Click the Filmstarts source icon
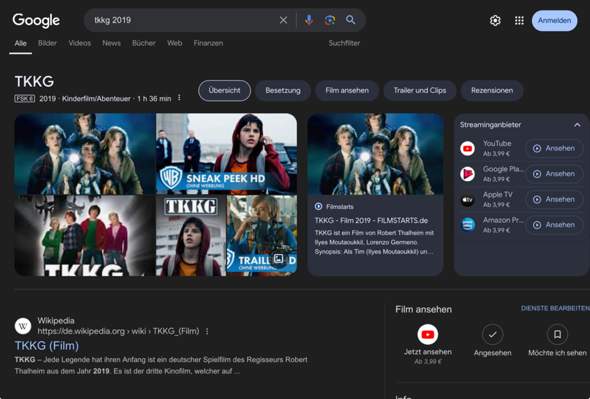 pyautogui.click(x=318, y=206)
